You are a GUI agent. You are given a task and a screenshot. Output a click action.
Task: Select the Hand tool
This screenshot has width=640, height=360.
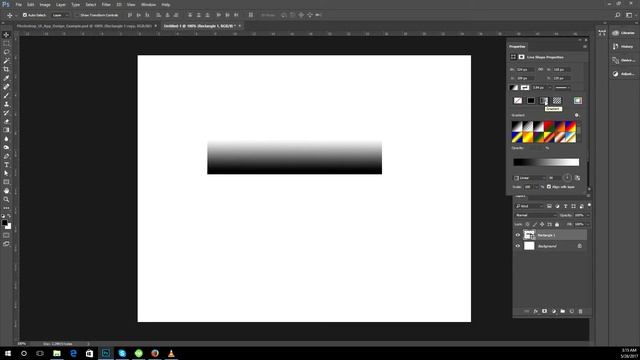[6, 191]
